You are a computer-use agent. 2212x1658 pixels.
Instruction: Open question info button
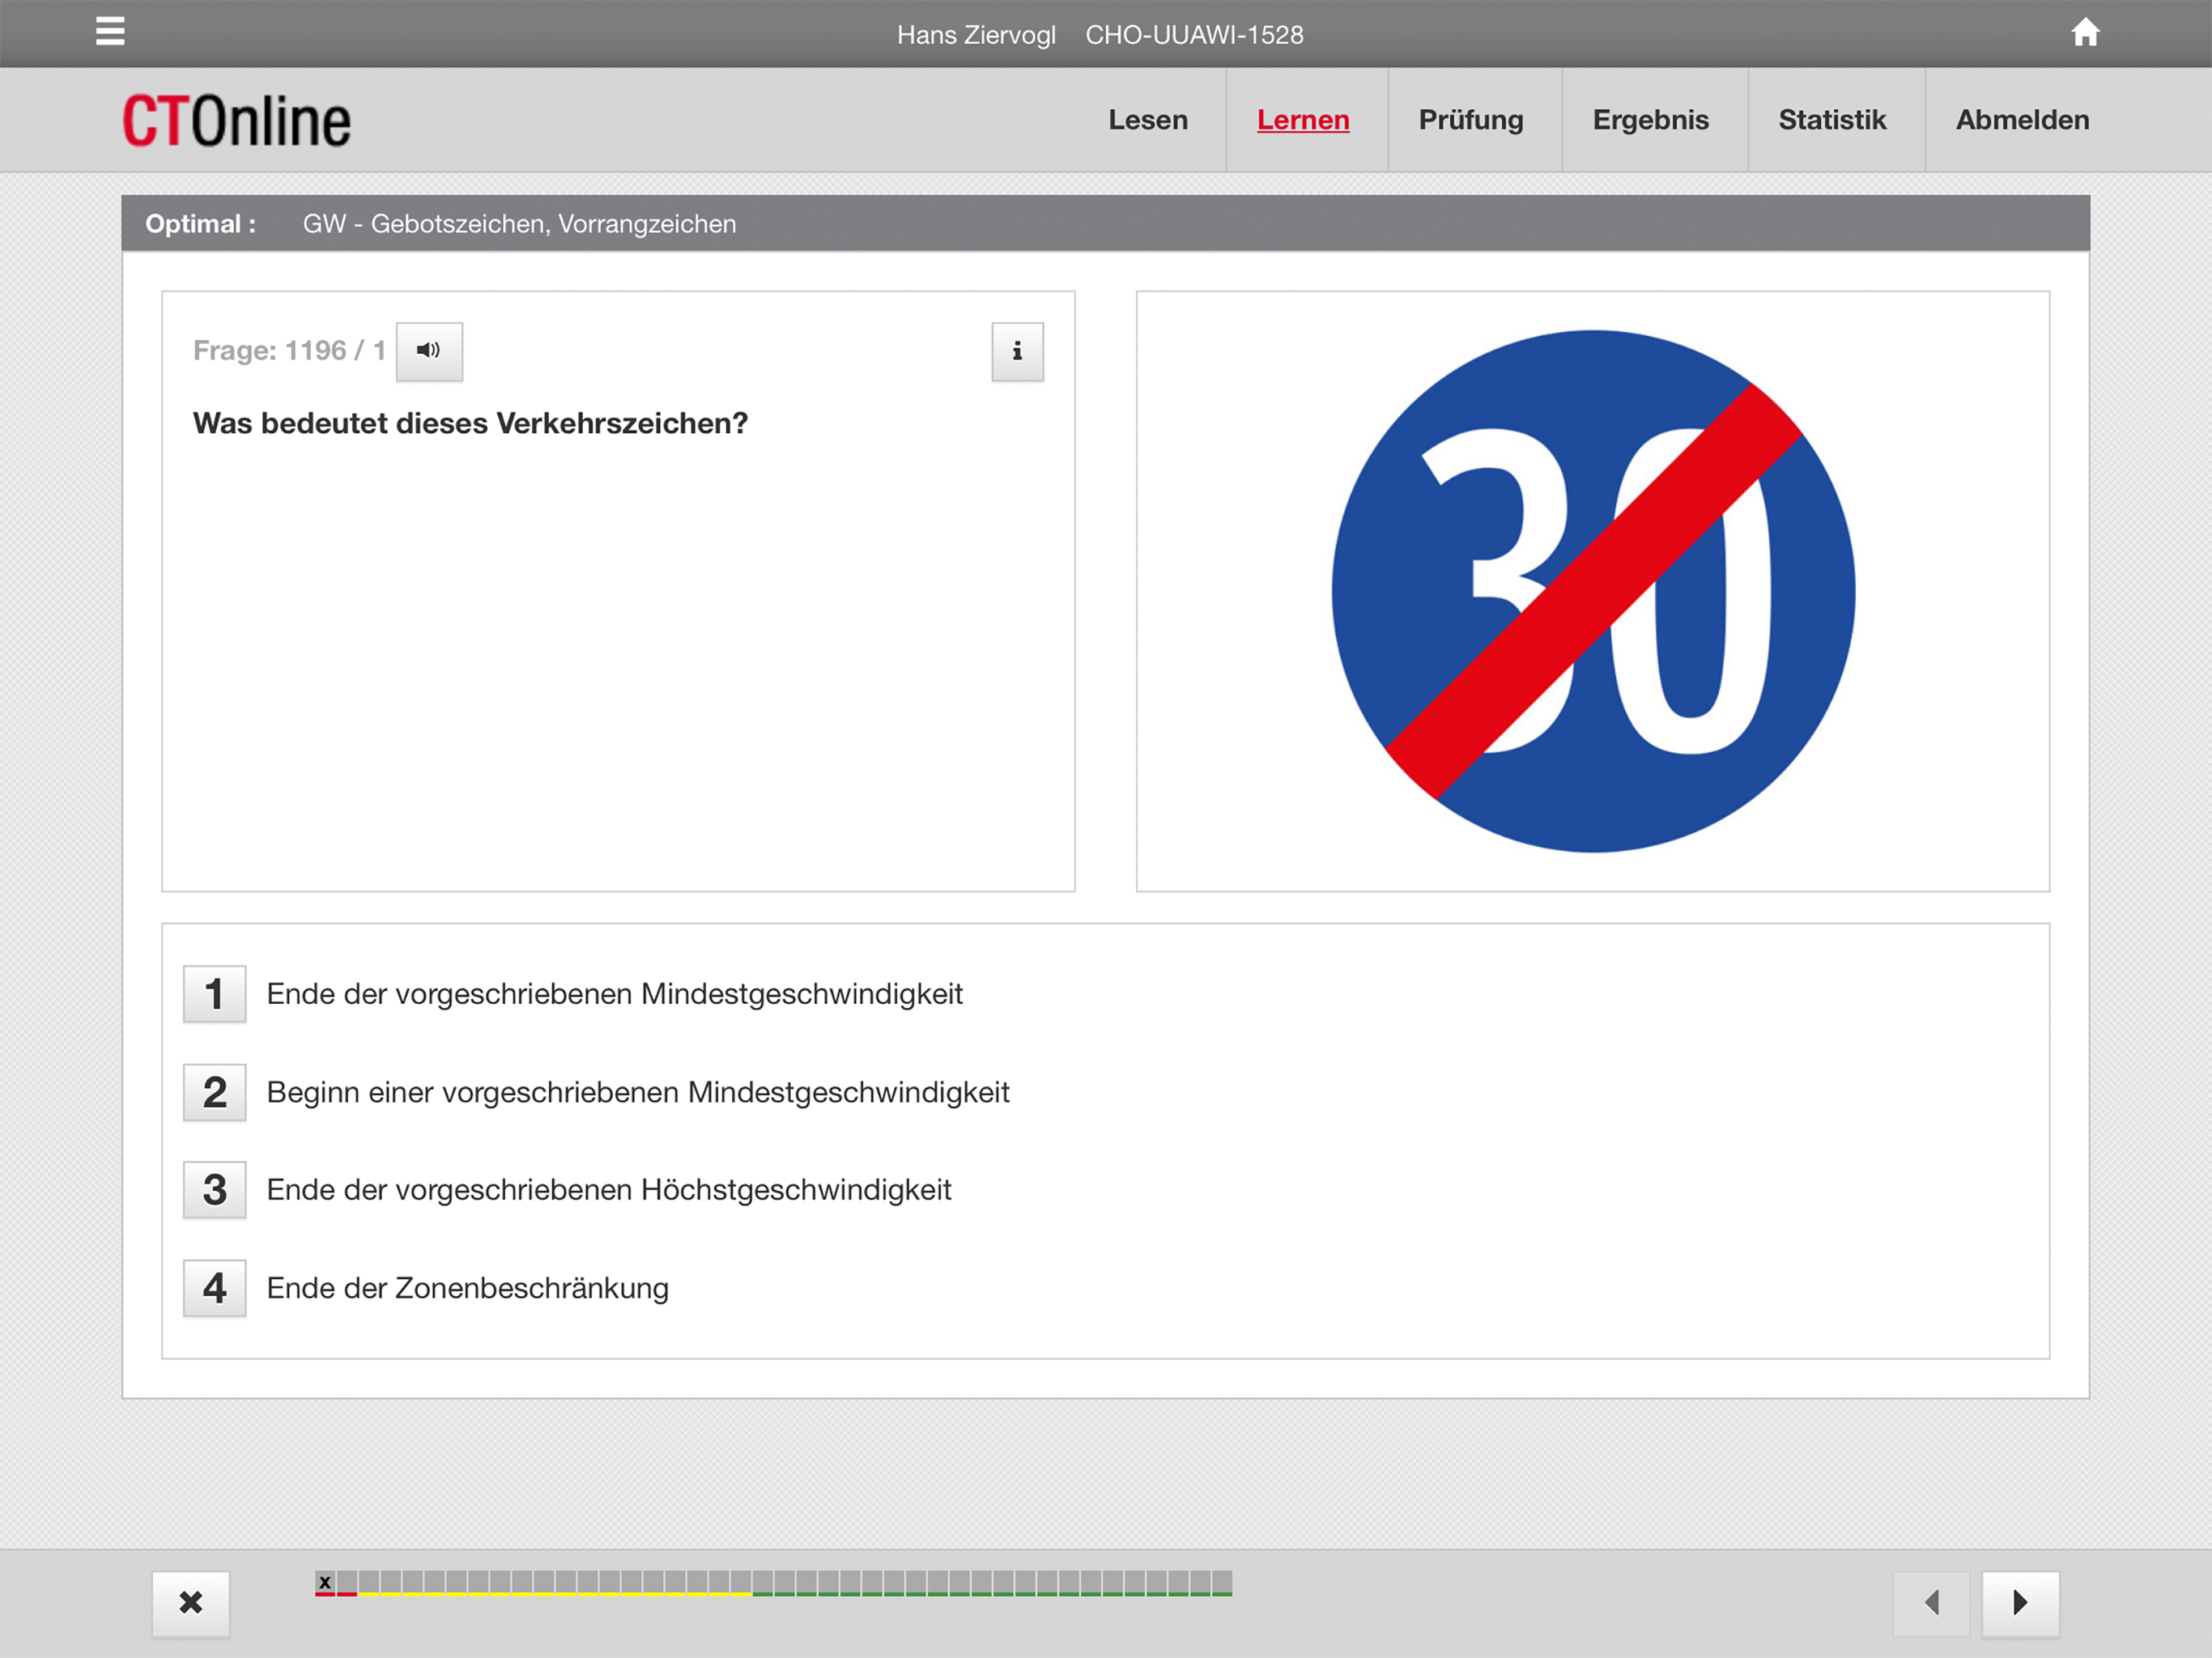click(1017, 351)
